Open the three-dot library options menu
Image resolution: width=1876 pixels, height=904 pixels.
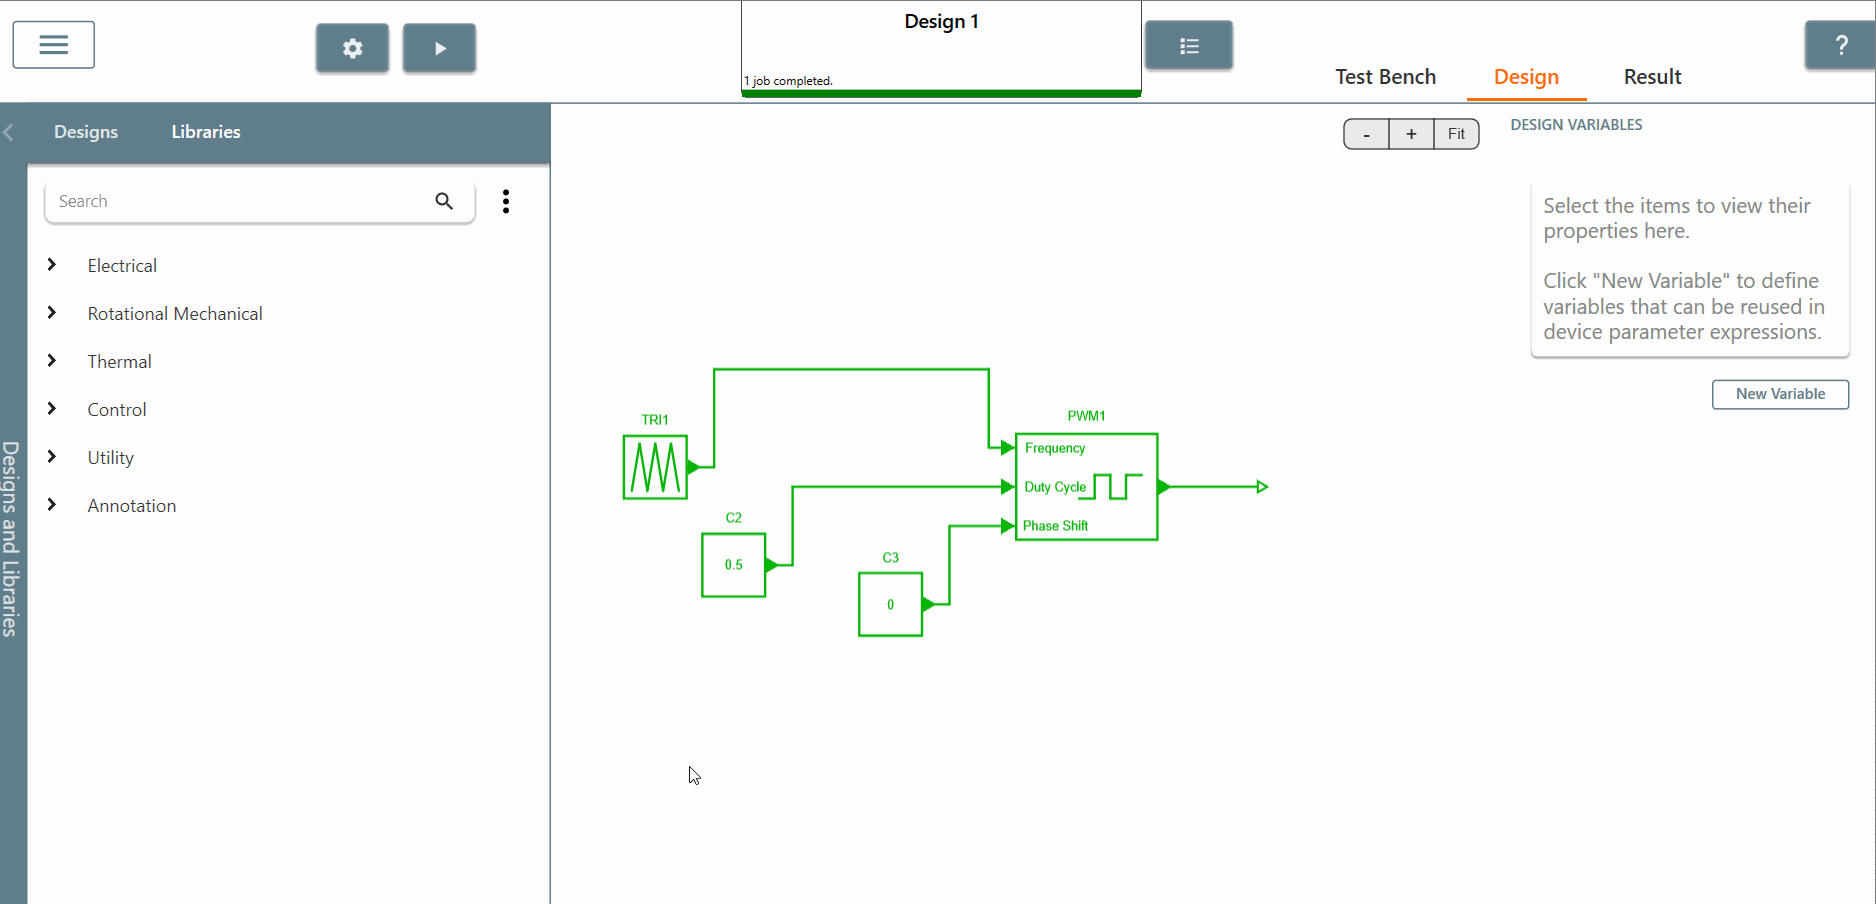tap(506, 202)
